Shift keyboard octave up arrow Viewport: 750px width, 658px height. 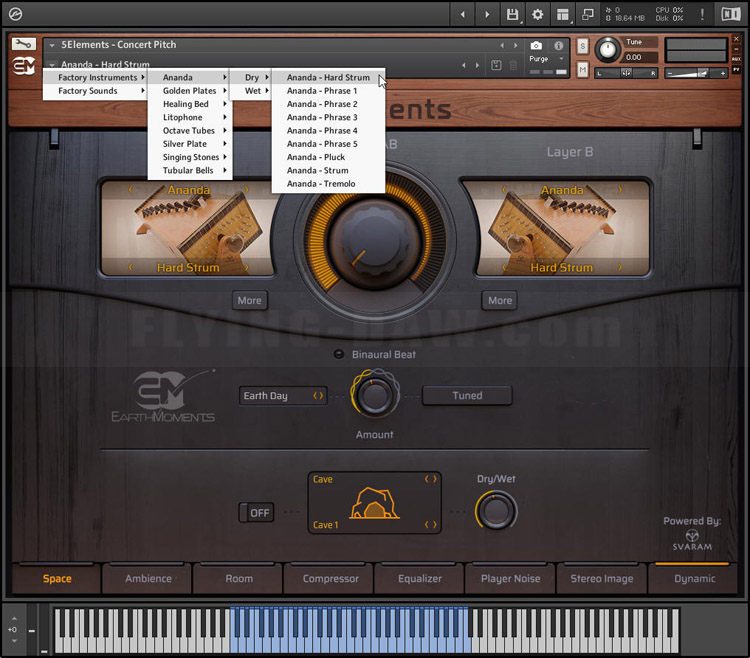click(x=14, y=618)
